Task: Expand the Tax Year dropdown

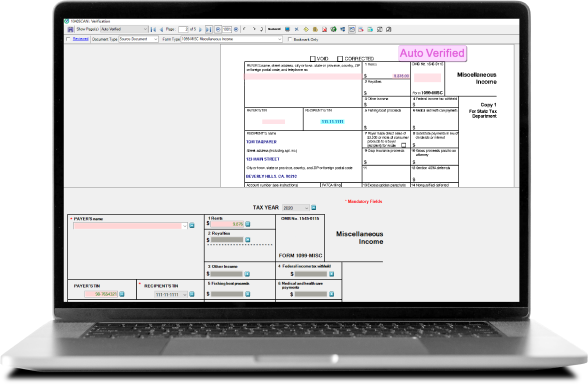Action: 296,208
